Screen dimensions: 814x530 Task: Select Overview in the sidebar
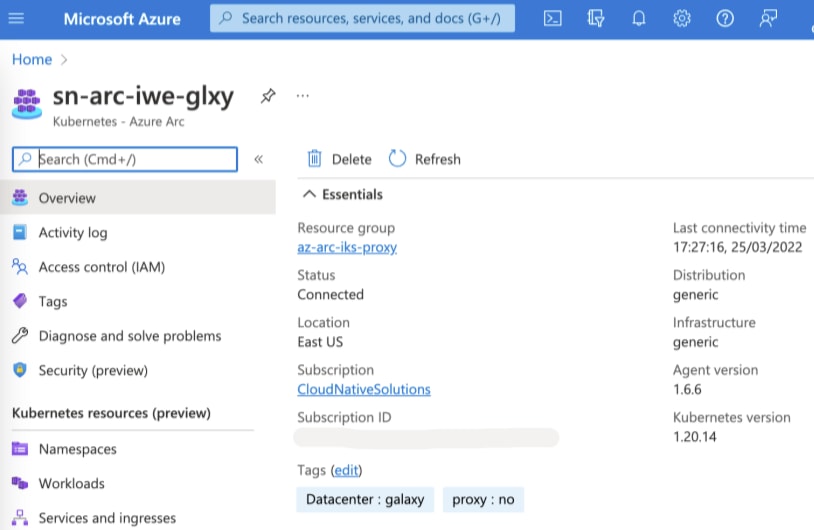(x=138, y=197)
